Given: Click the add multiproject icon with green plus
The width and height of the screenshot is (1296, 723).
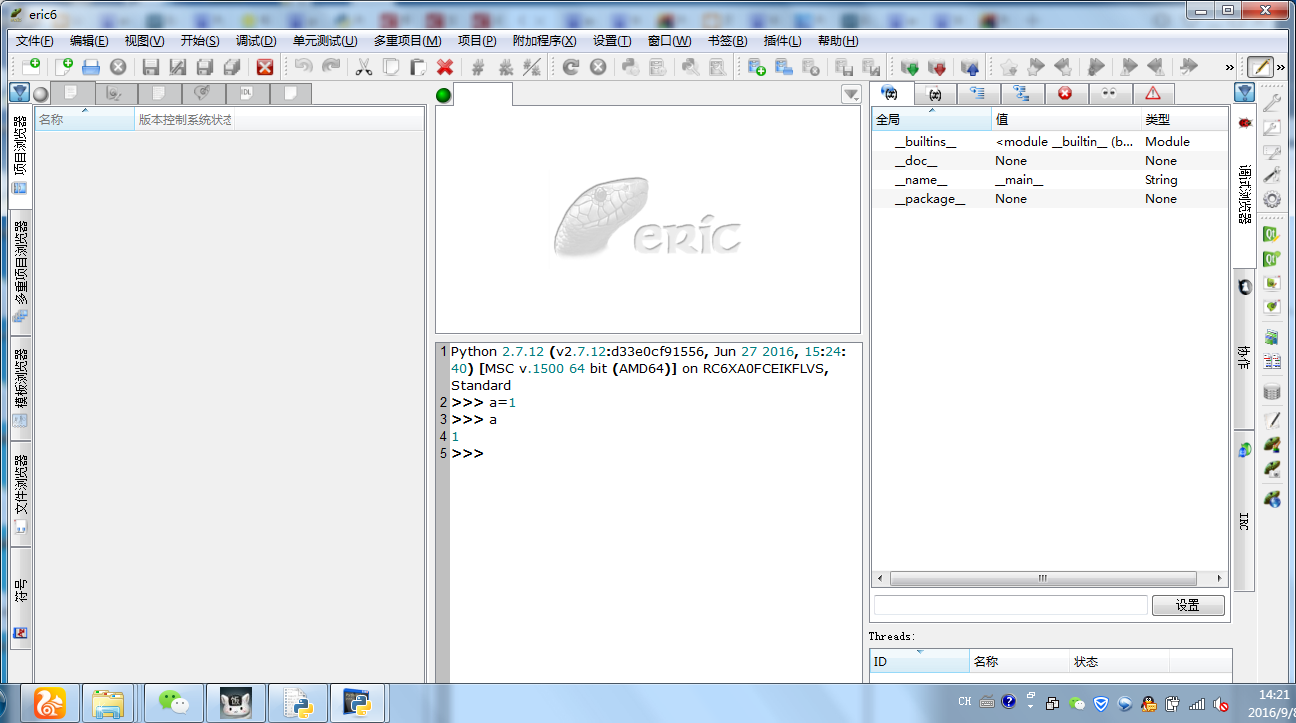Looking at the screenshot, I should pyautogui.click(x=757, y=66).
